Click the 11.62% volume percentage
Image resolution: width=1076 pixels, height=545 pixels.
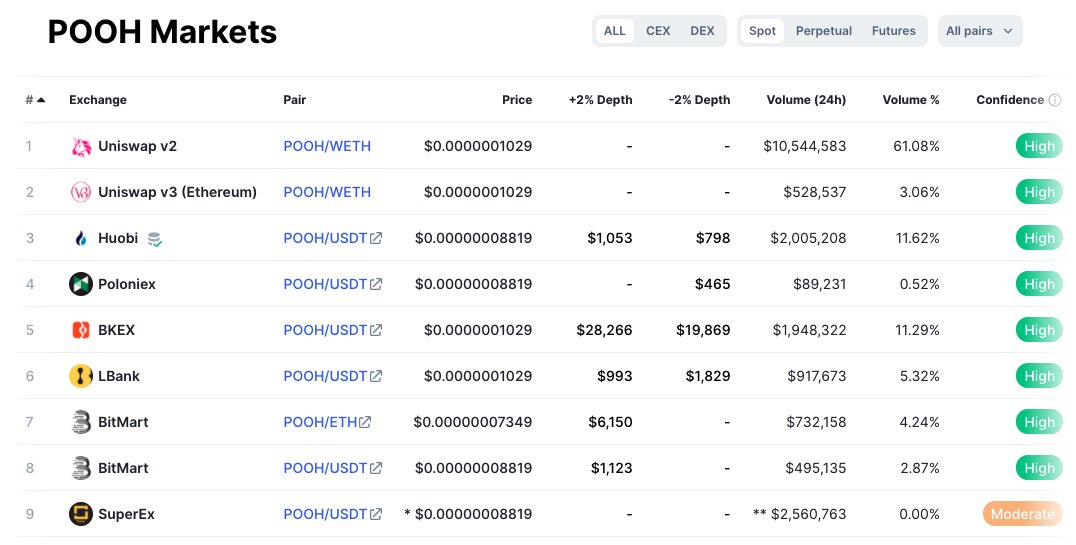pos(917,238)
